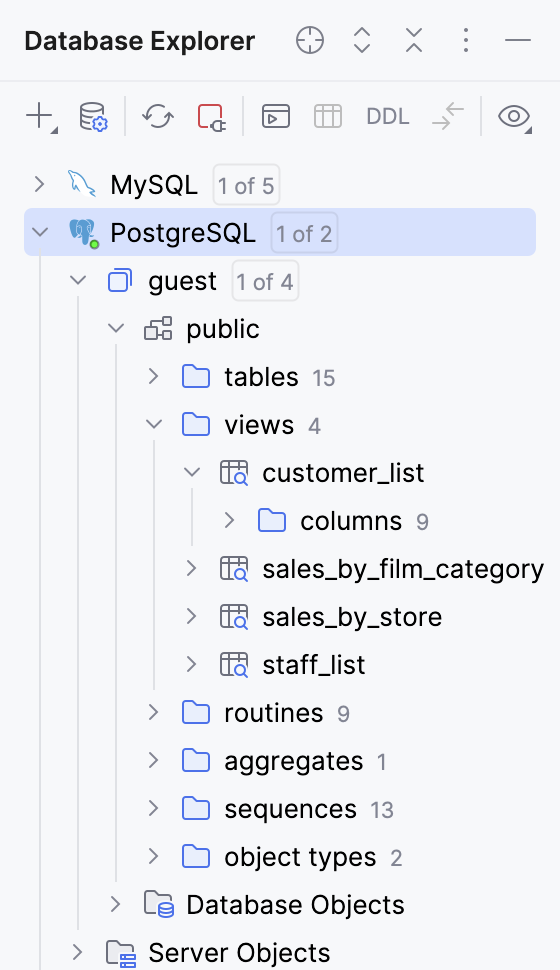The image size is (560, 970).
Task: Select the sales_by_store view name
Action: [x=352, y=617]
